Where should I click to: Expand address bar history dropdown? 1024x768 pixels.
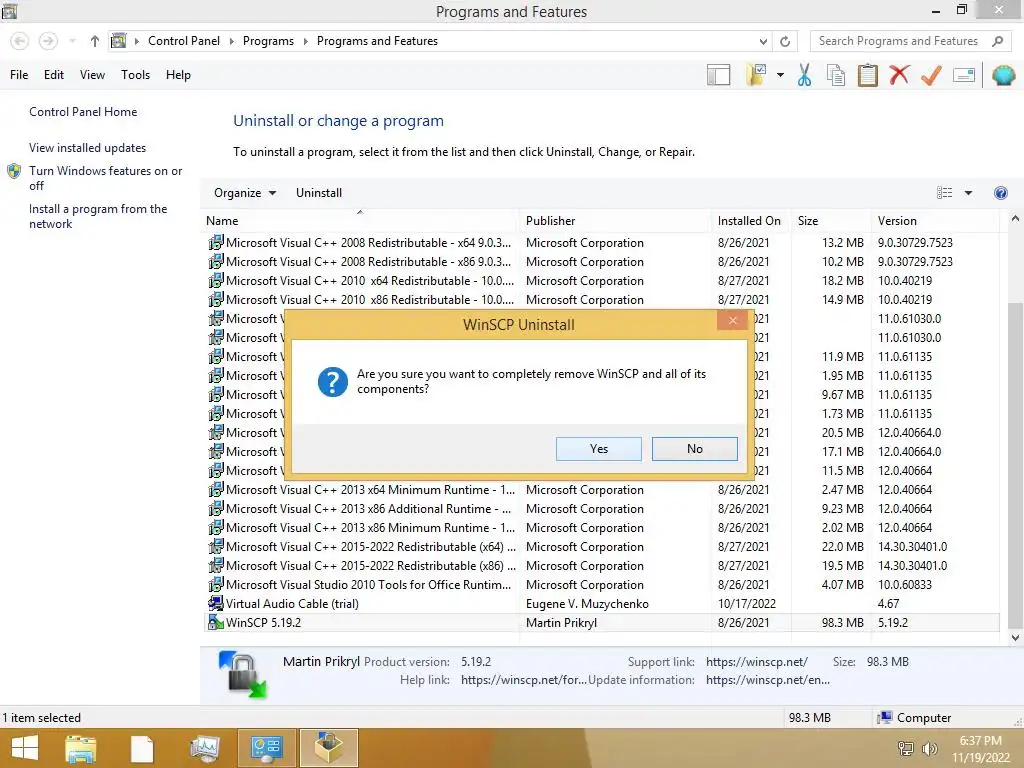[x=763, y=41]
